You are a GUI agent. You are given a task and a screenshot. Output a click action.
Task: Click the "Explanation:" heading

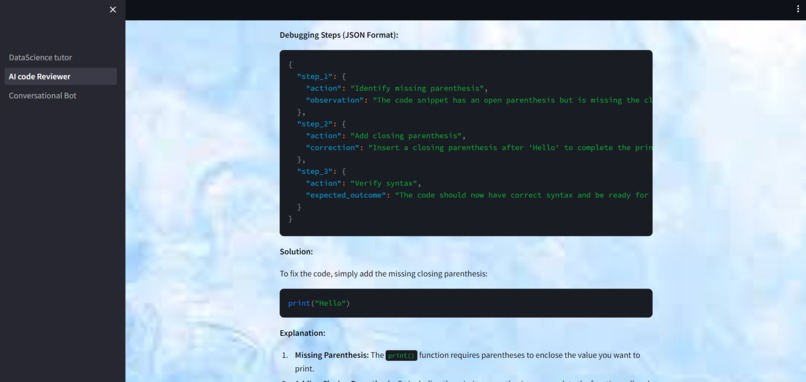tap(302, 333)
